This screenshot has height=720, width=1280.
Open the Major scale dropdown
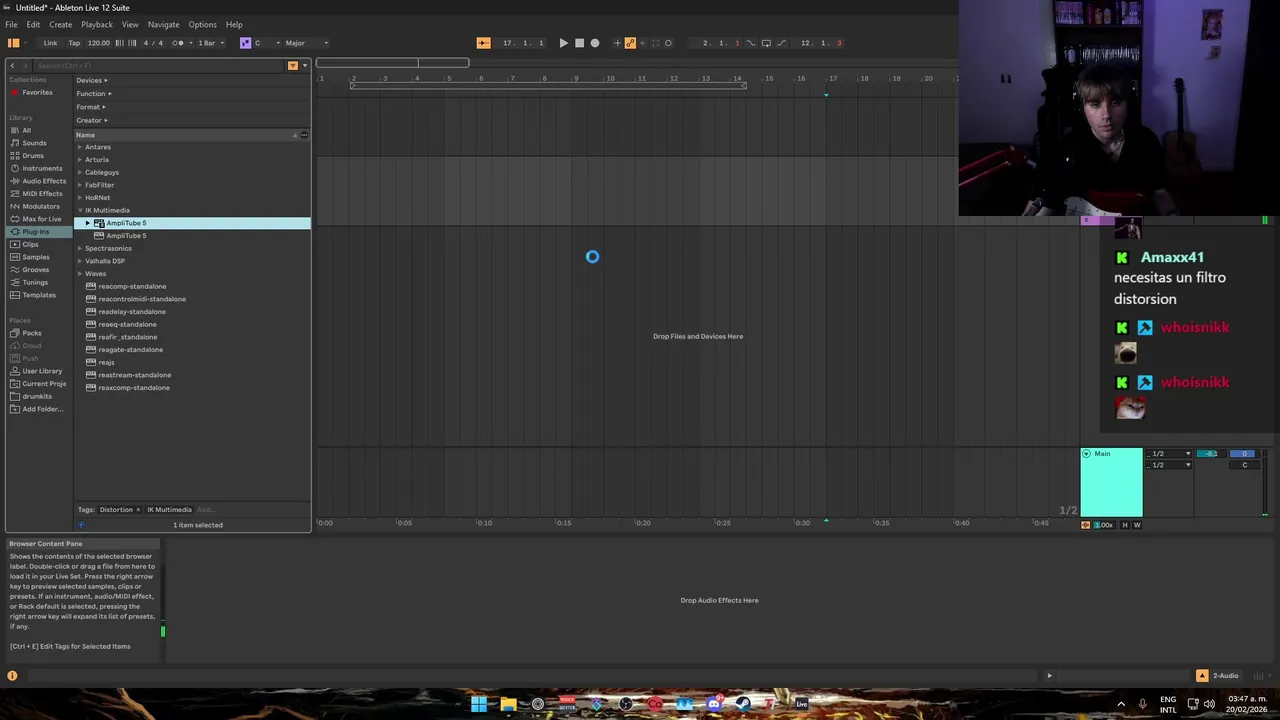pyautogui.click(x=306, y=43)
